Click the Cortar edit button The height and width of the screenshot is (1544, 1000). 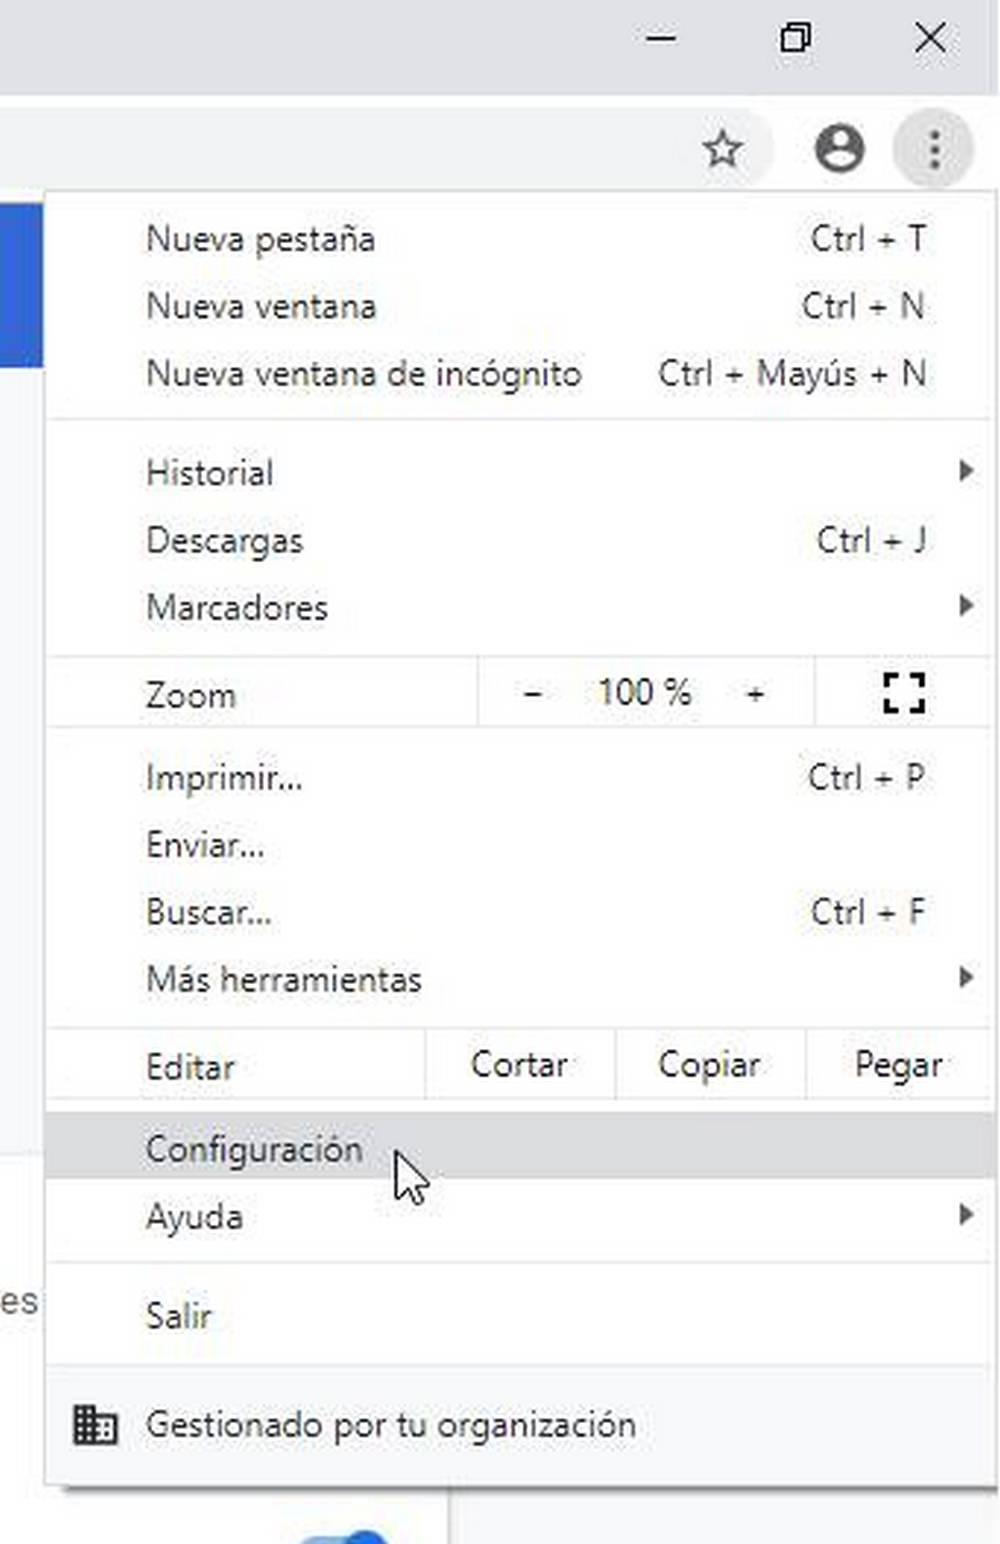519,1065
